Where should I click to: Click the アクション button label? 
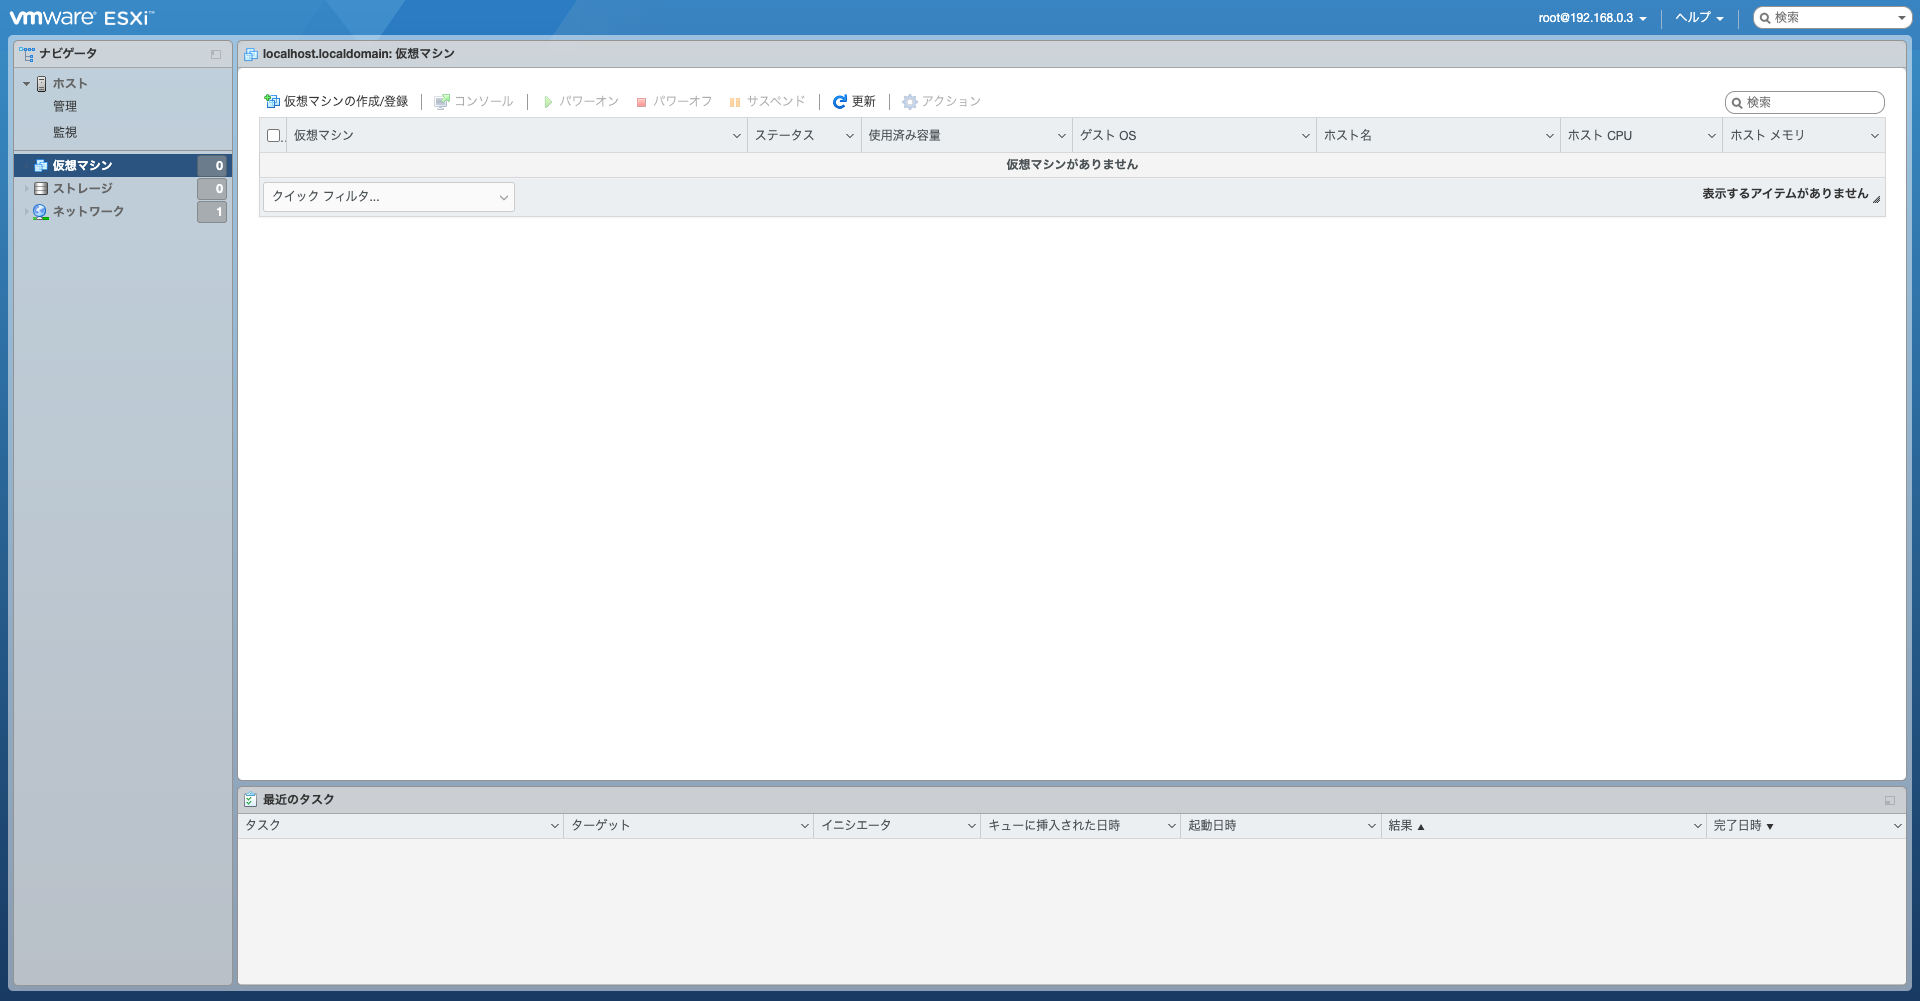tap(951, 102)
